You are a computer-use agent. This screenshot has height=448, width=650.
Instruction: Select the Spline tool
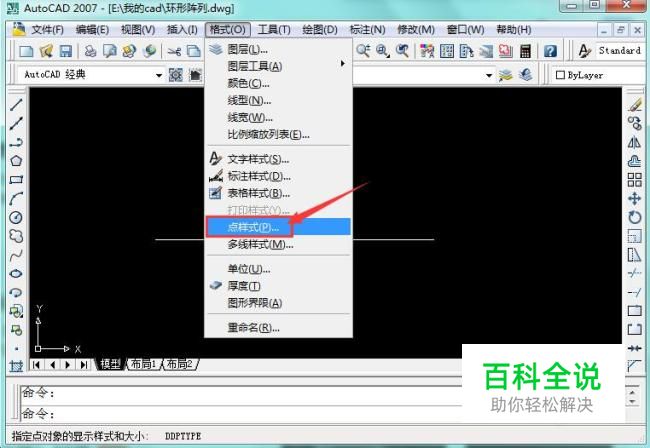coord(16,255)
